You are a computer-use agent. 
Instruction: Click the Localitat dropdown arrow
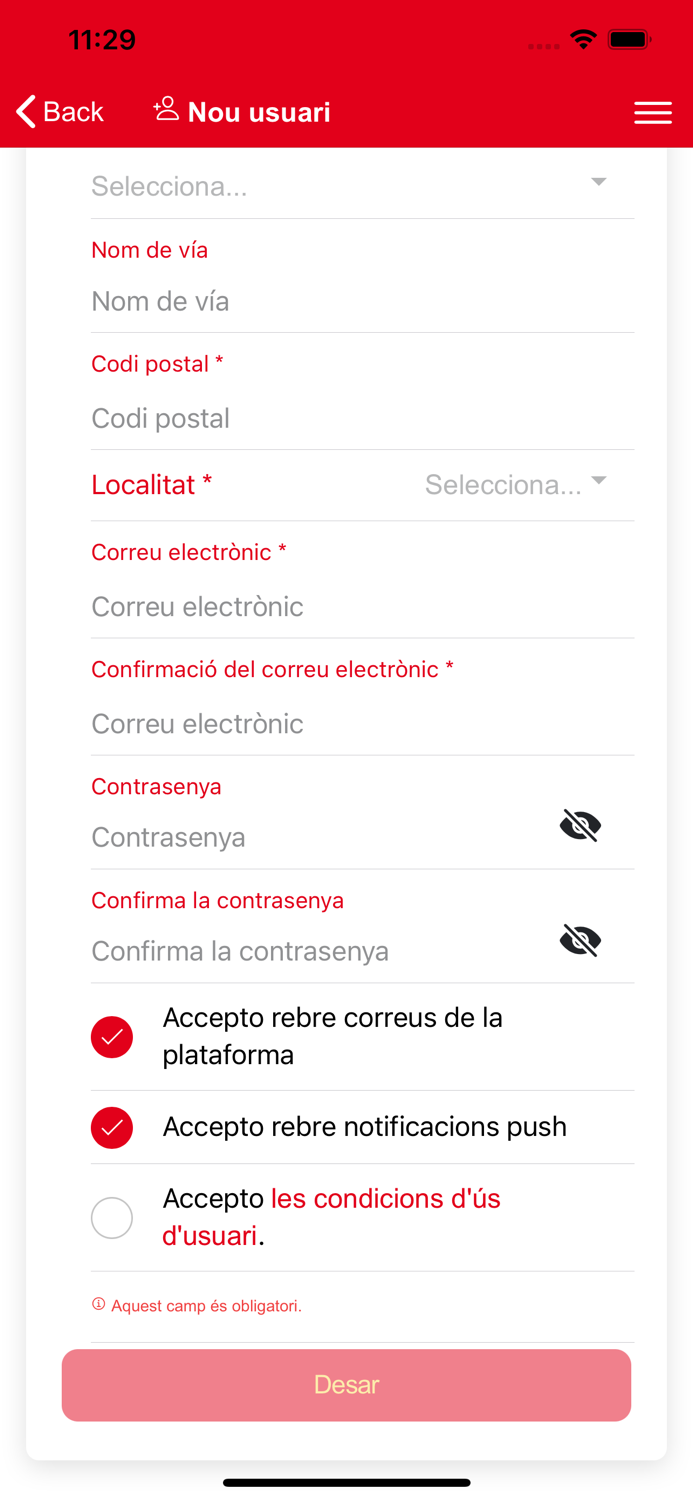598,482
